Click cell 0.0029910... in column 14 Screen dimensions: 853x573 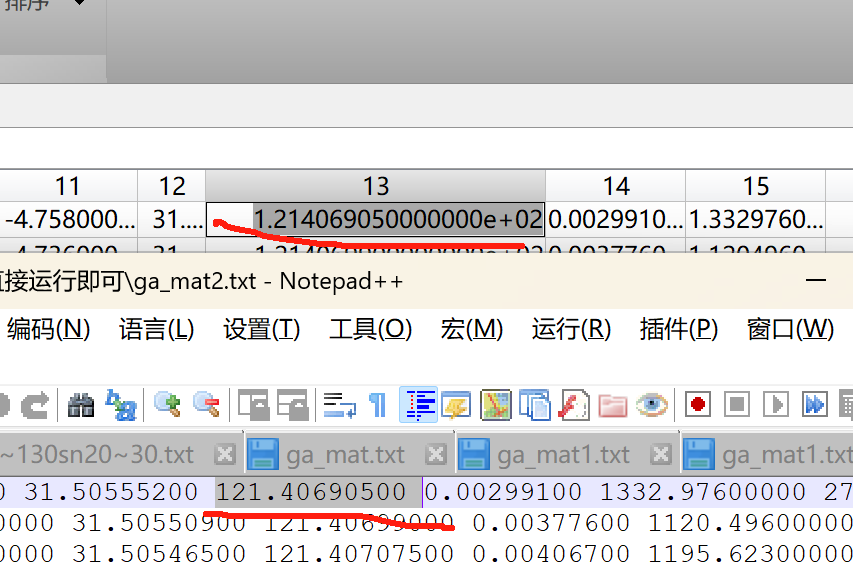tap(615, 219)
